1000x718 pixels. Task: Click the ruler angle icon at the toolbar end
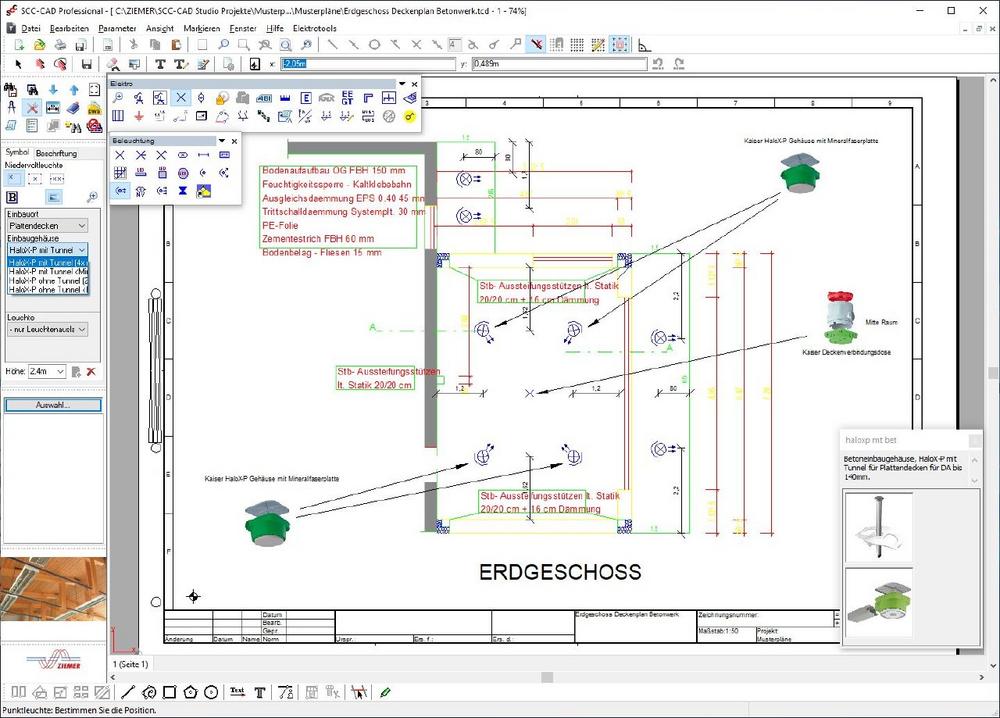point(644,45)
